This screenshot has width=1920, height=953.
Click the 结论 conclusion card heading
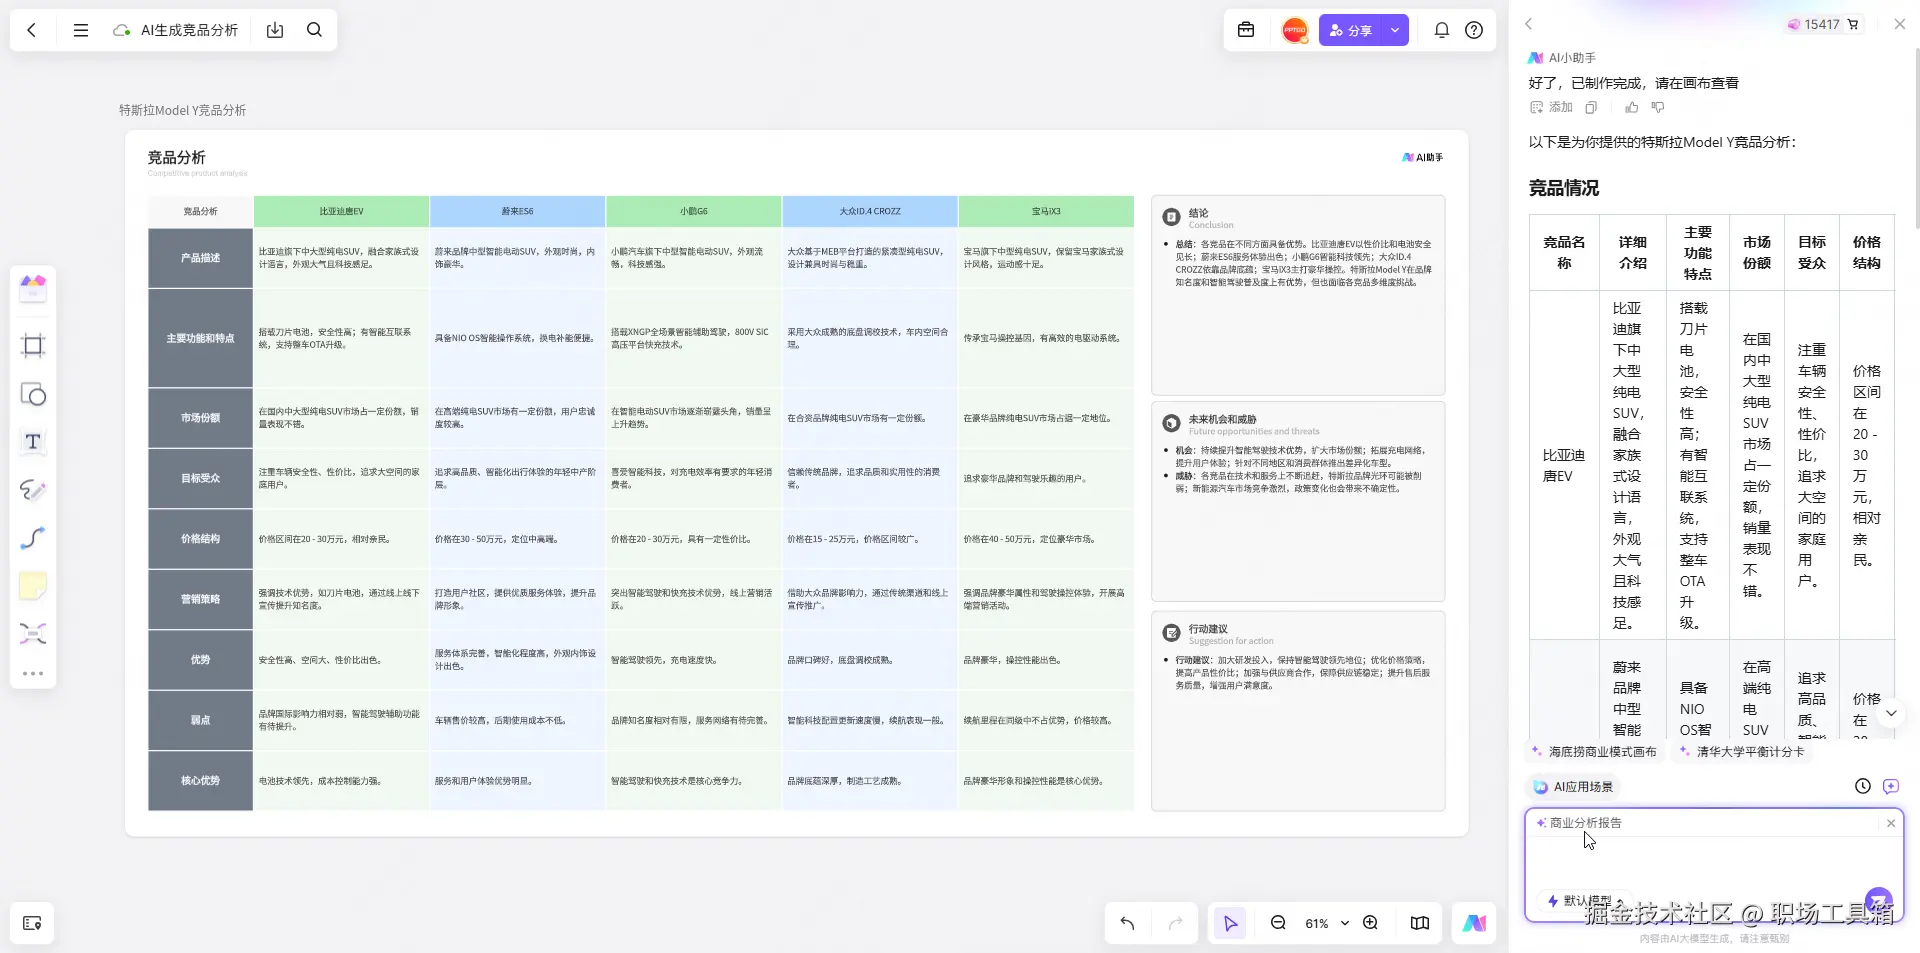click(x=1198, y=213)
